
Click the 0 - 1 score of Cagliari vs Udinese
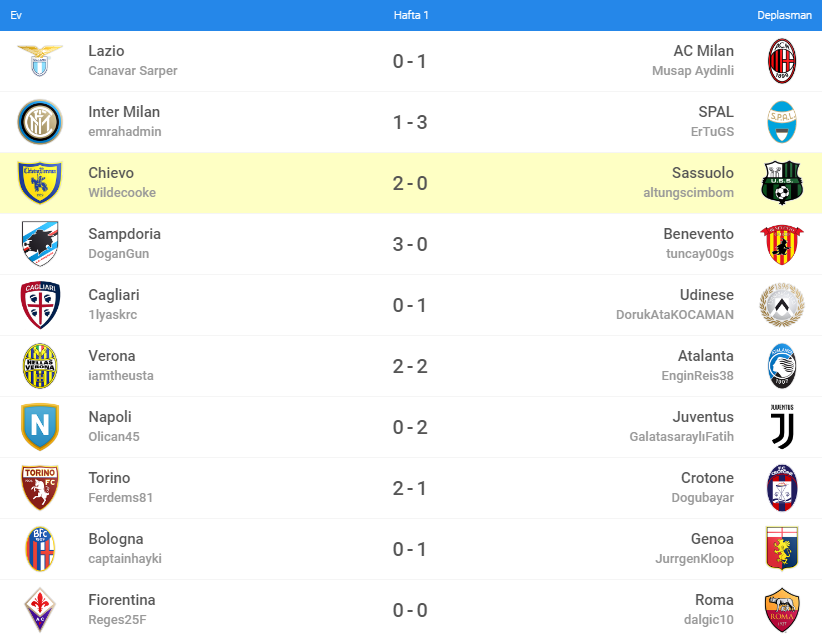coord(410,305)
